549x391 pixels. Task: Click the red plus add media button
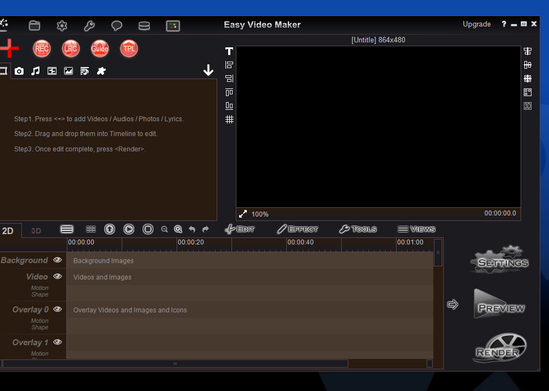click(x=9, y=48)
